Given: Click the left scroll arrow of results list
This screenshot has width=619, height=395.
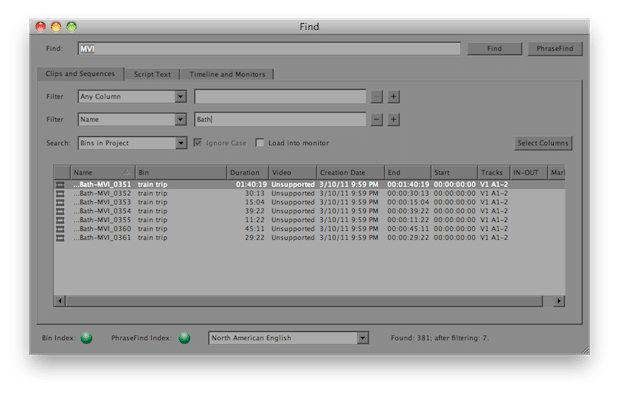Looking at the screenshot, I should tap(60, 301).
